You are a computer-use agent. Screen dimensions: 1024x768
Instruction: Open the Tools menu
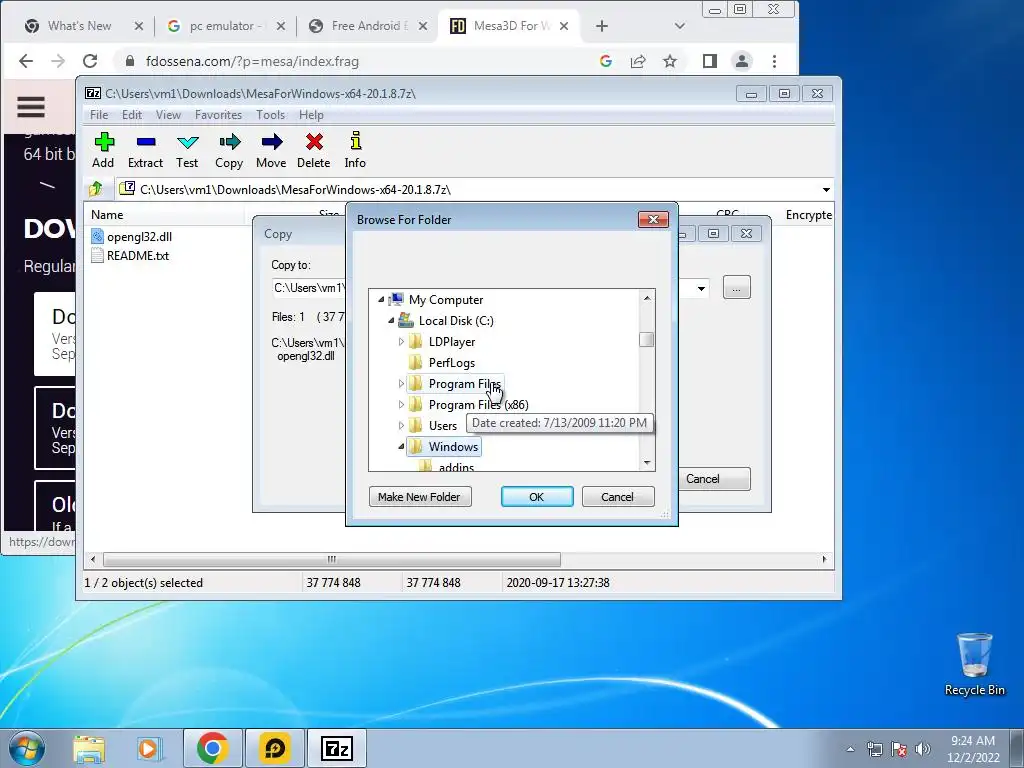(270, 115)
